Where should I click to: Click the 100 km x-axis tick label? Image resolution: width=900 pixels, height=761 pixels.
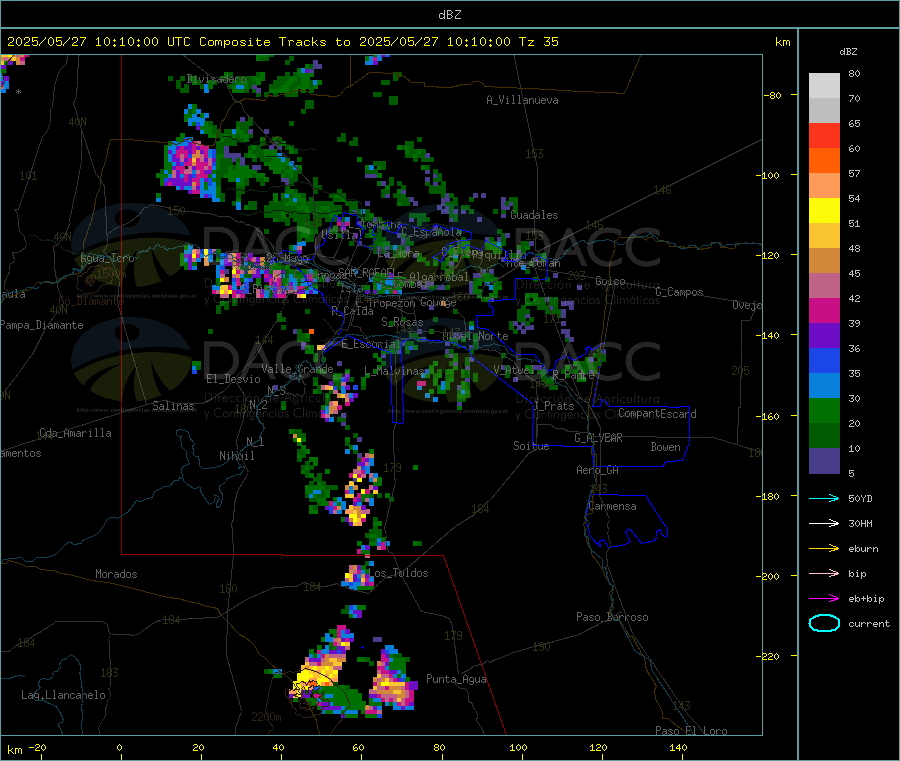pos(518,747)
